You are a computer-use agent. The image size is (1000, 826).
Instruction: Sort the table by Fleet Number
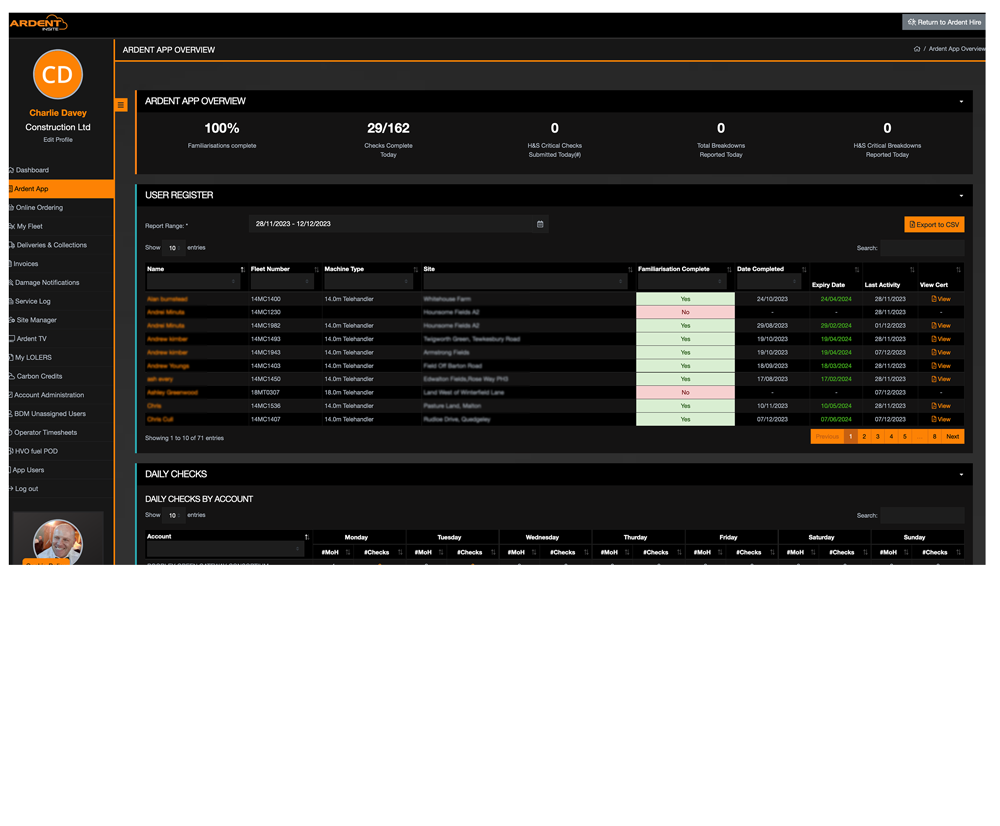tap(316, 269)
